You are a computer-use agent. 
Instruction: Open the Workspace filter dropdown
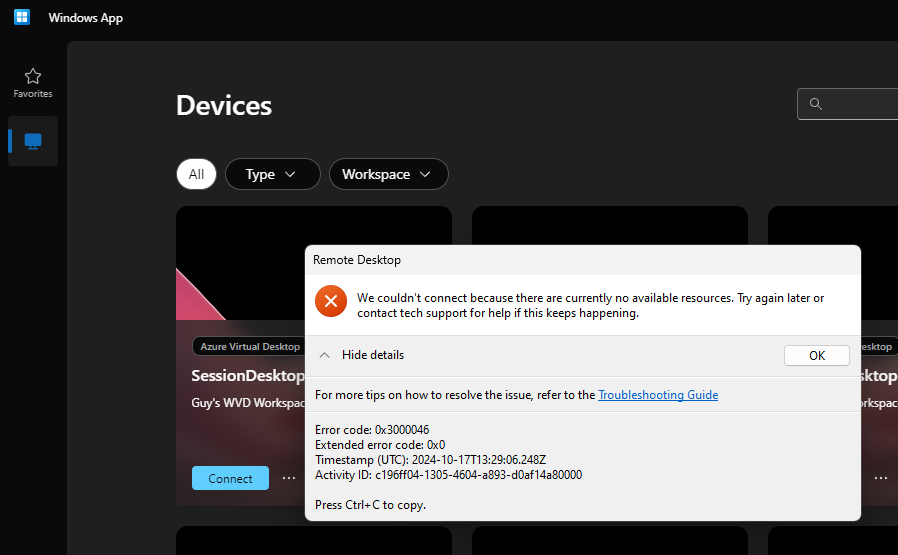[x=388, y=174]
